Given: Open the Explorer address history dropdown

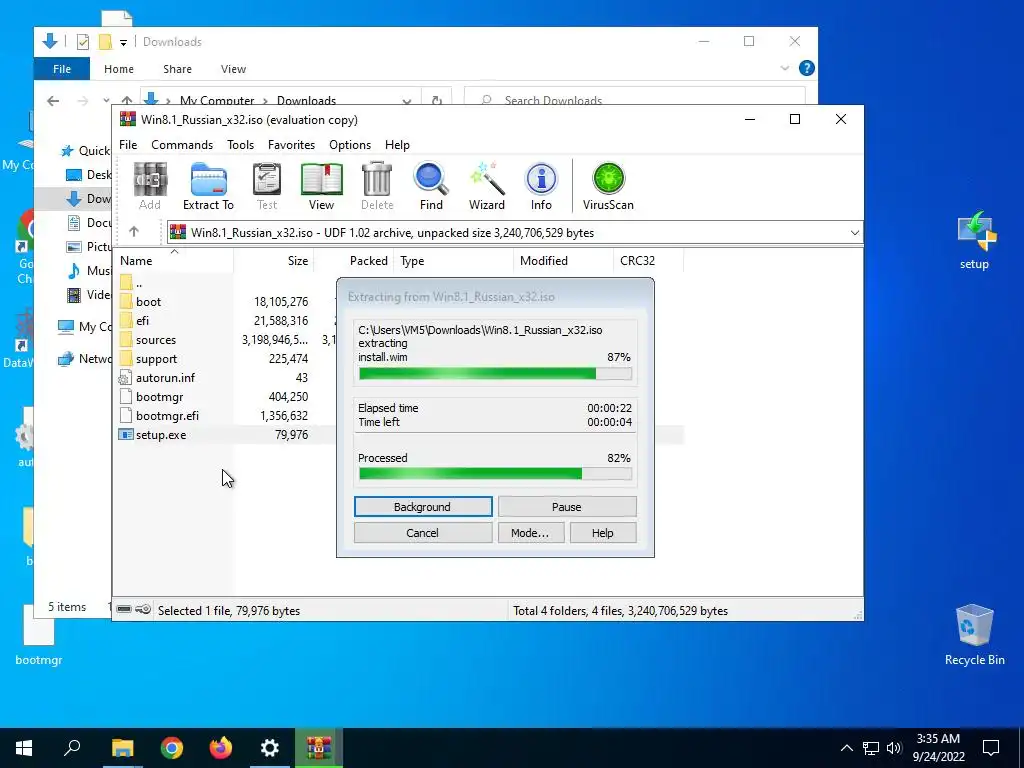Looking at the screenshot, I should (407, 101).
